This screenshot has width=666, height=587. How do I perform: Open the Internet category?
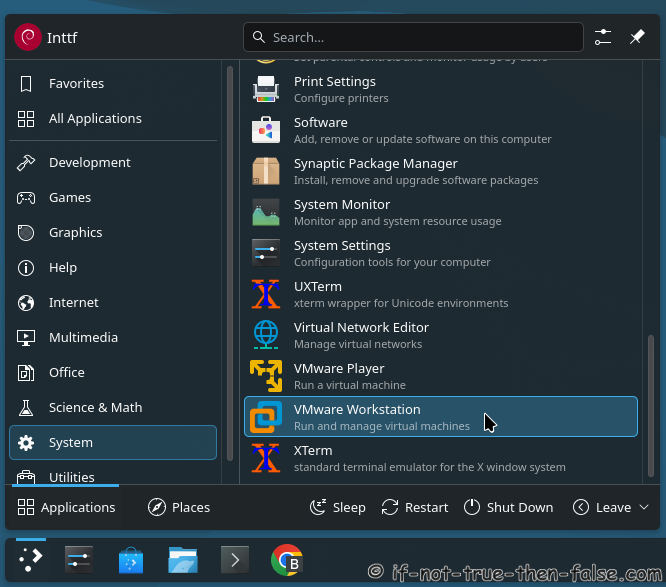pyautogui.click(x=113, y=302)
